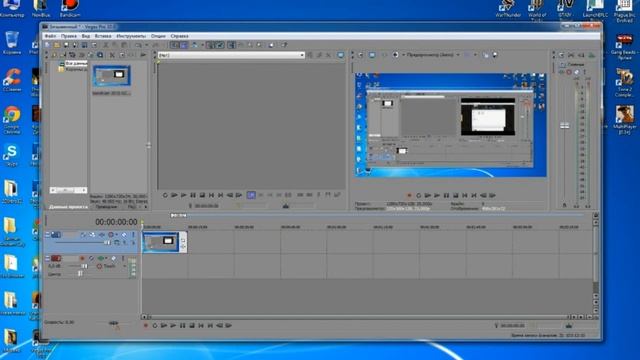
Task: Open Google Chrome desktop shortcut
Action: (12, 119)
